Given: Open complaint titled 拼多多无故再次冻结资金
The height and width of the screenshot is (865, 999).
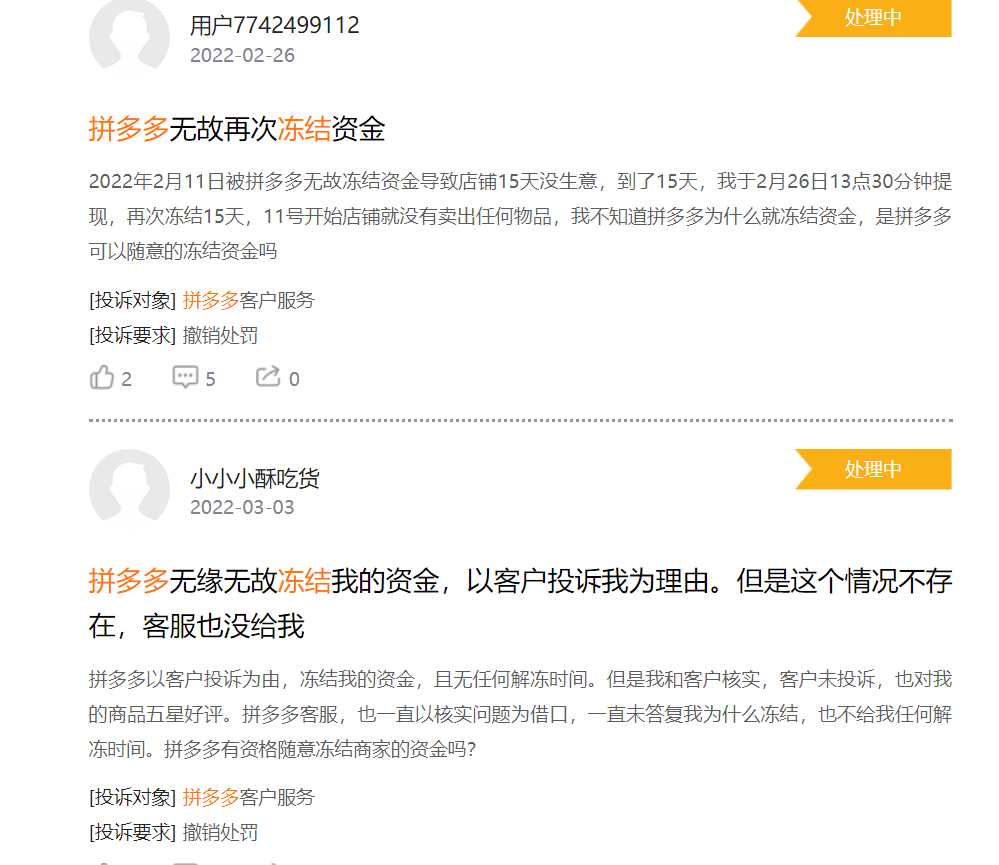Looking at the screenshot, I should point(237,129).
